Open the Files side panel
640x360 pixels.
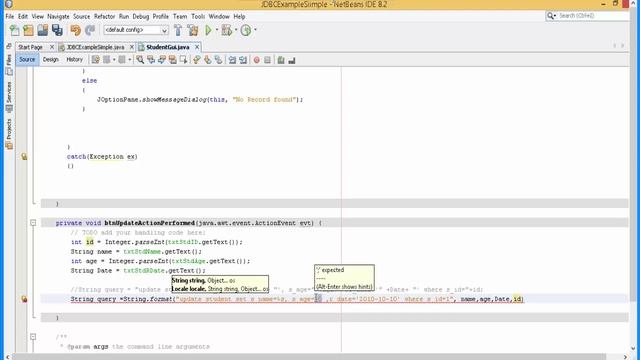coord(9,64)
